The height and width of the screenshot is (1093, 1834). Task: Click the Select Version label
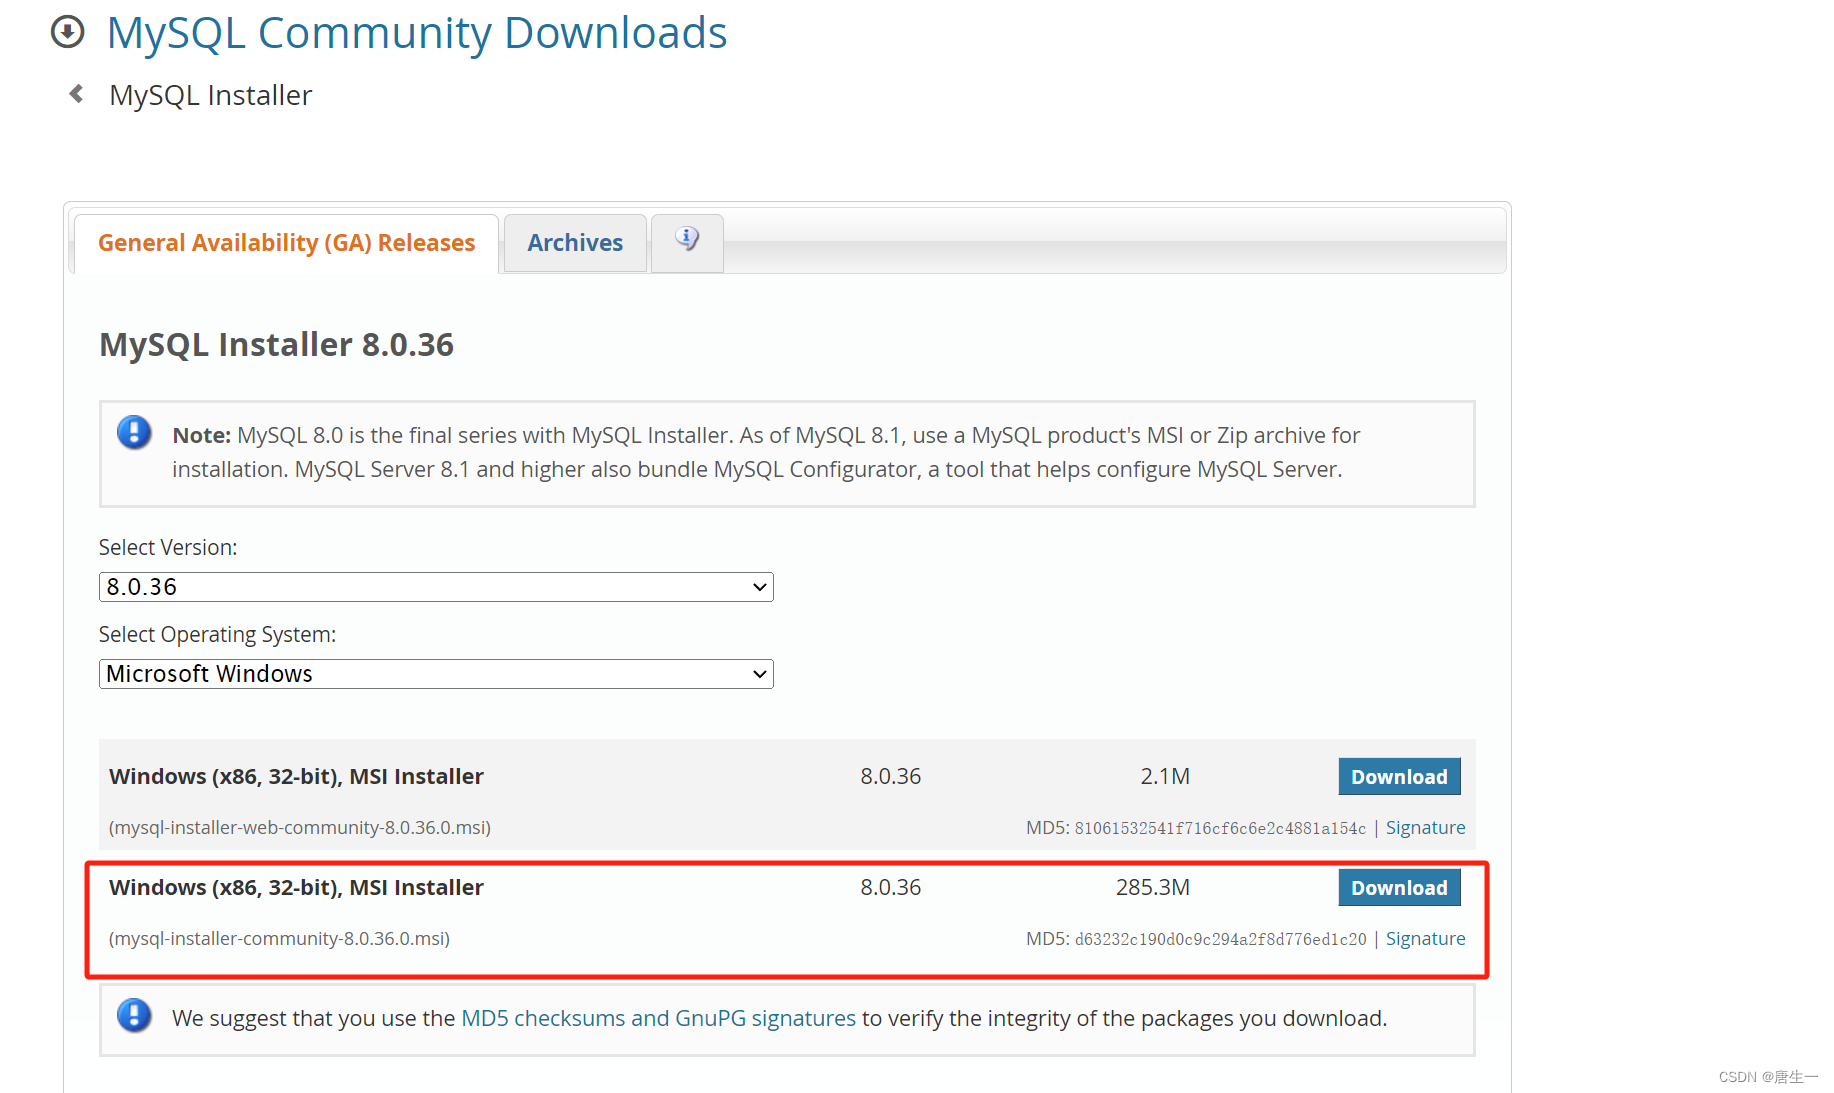pyautogui.click(x=168, y=548)
